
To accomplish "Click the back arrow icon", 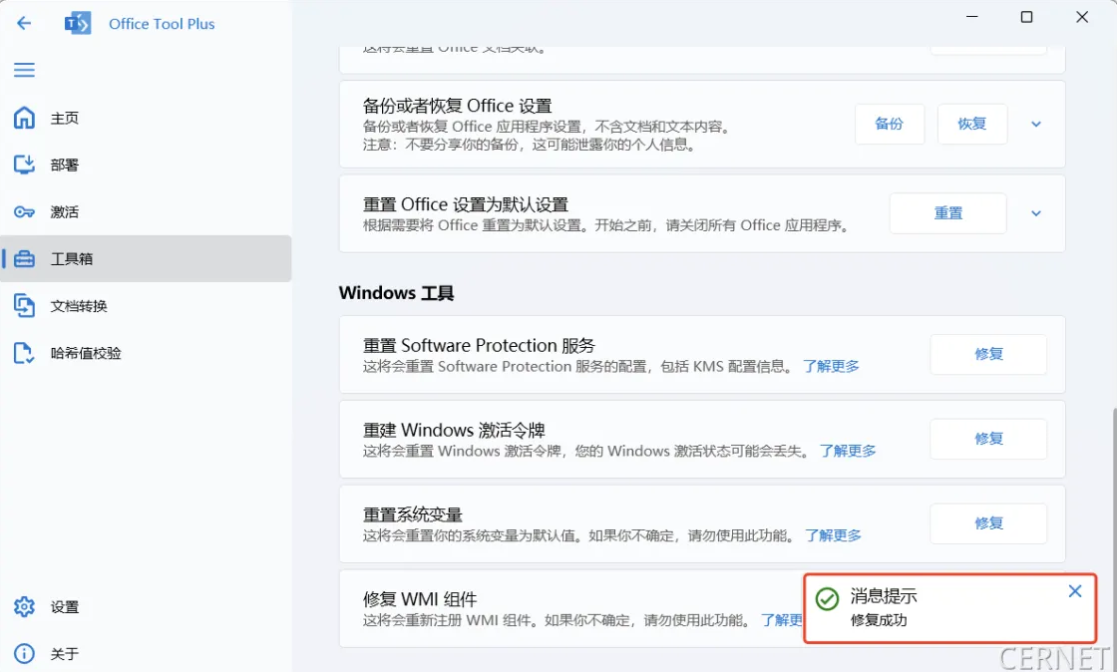I will pyautogui.click(x=24, y=23).
